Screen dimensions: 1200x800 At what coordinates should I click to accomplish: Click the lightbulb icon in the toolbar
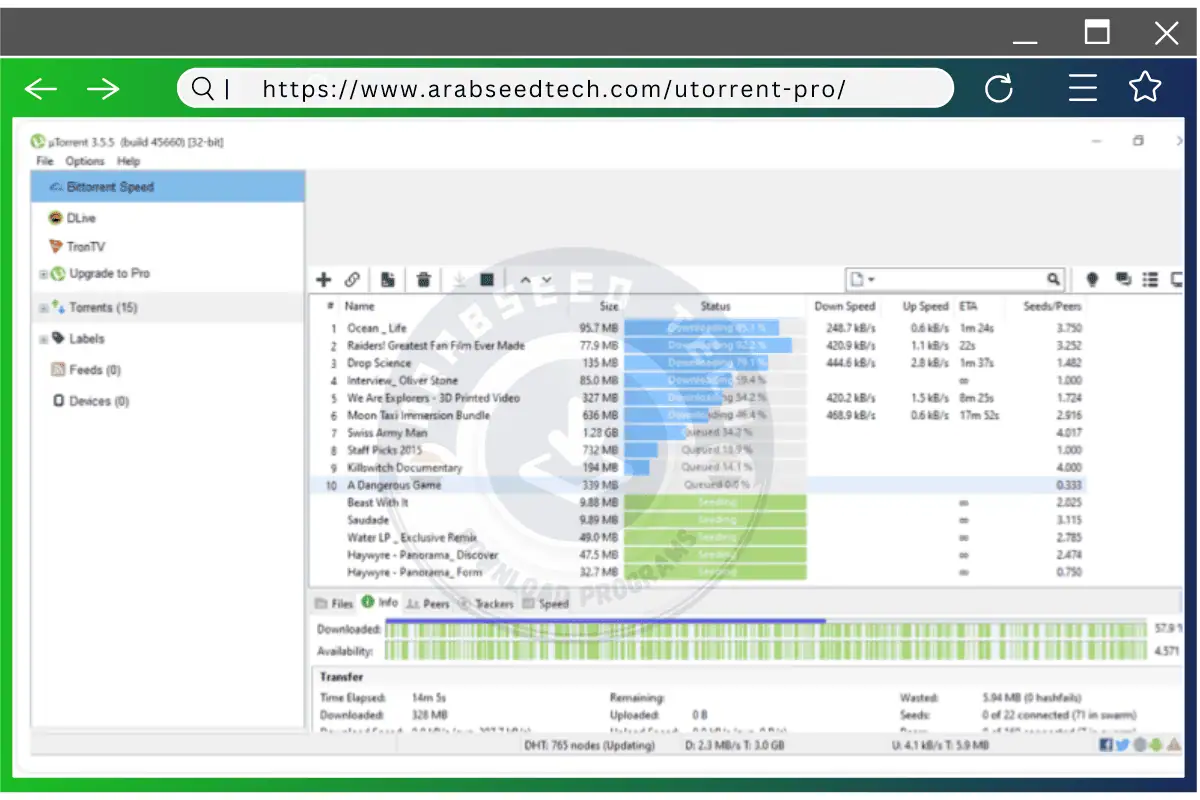click(1092, 280)
